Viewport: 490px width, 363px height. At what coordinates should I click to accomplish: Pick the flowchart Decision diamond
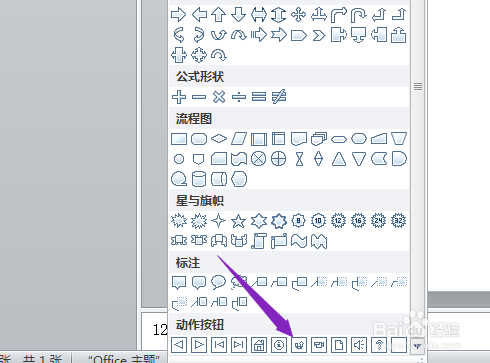point(219,138)
